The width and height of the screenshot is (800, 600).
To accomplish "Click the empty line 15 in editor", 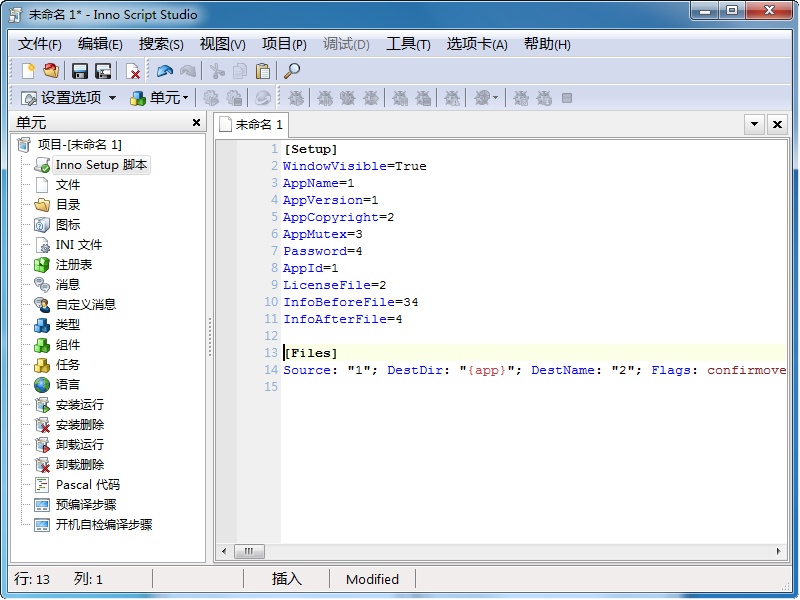I will [500, 387].
